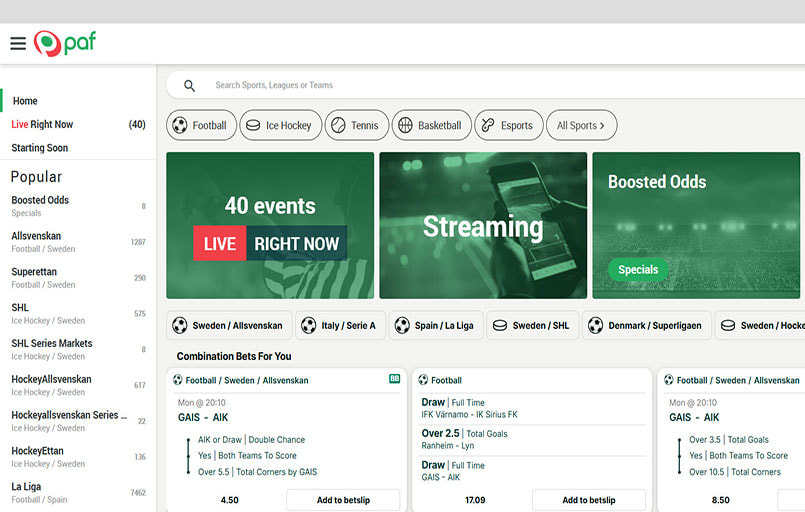The image size is (805, 512).
Task: Click the basketball icon
Action: pos(405,125)
